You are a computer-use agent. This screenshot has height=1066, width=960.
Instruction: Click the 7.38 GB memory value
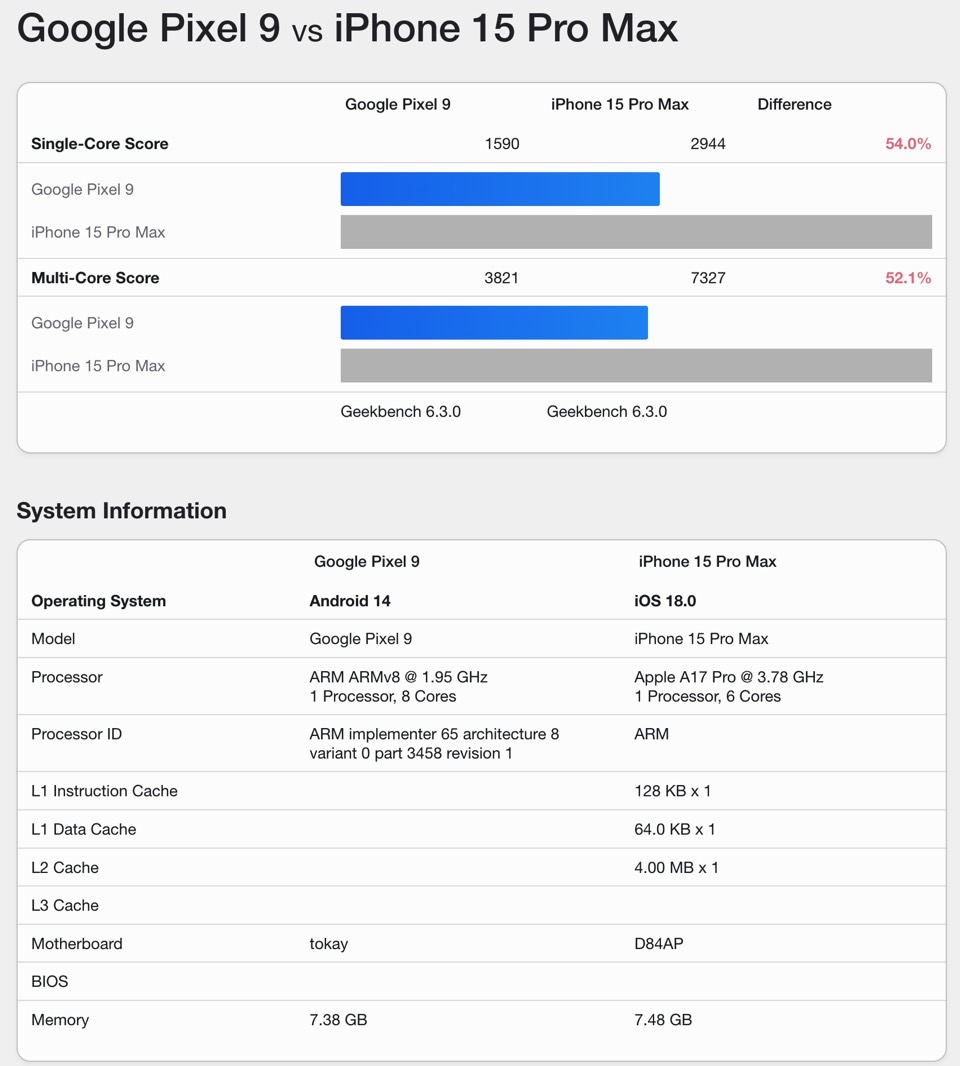[338, 1020]
